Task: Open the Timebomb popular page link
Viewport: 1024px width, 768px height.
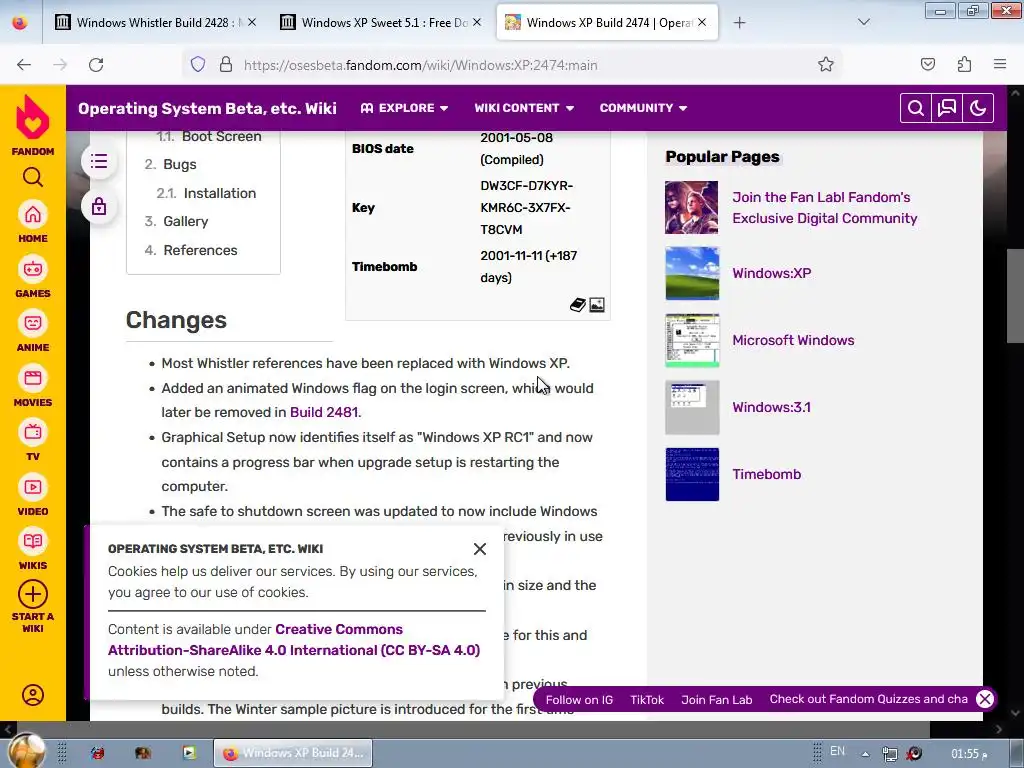Action: tap(766, 474)
